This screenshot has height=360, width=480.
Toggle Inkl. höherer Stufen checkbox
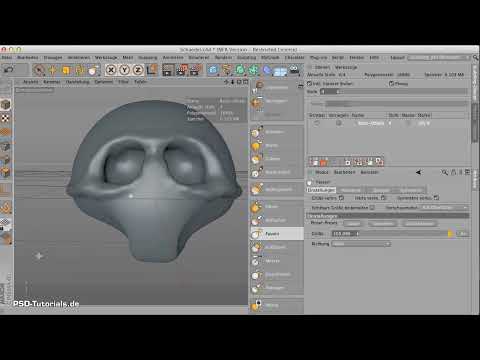click(x=309, y=84)
